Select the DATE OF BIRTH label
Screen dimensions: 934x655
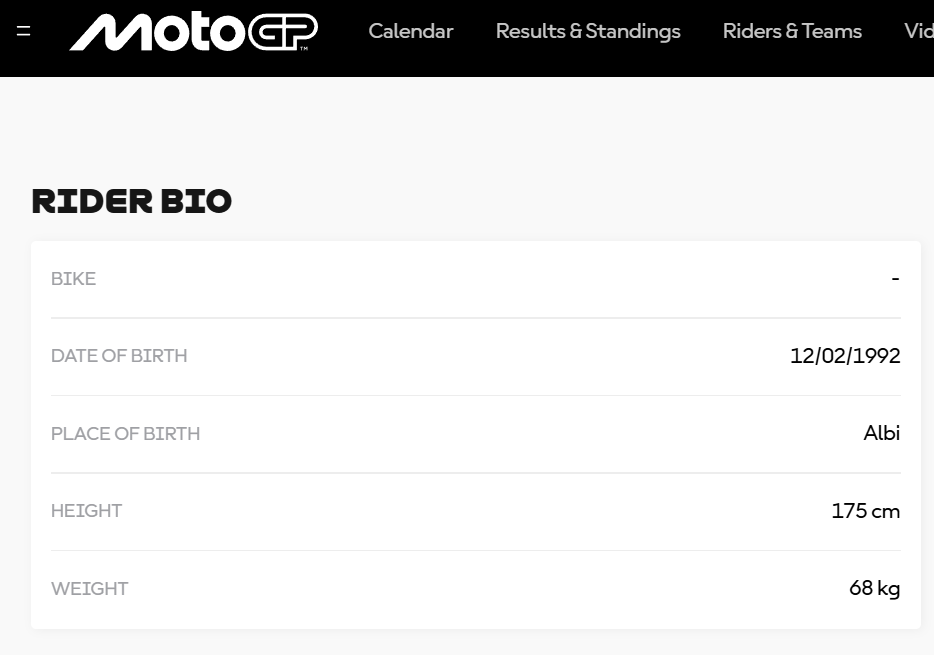tap(119, 356)
